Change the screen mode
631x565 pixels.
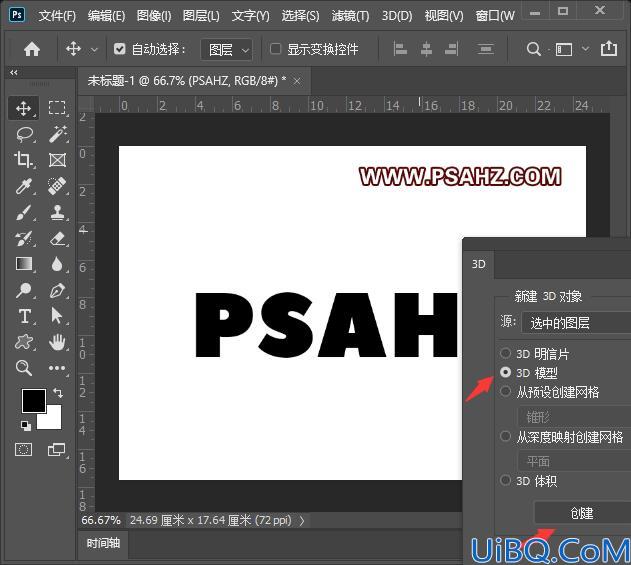tap(56, 449)
